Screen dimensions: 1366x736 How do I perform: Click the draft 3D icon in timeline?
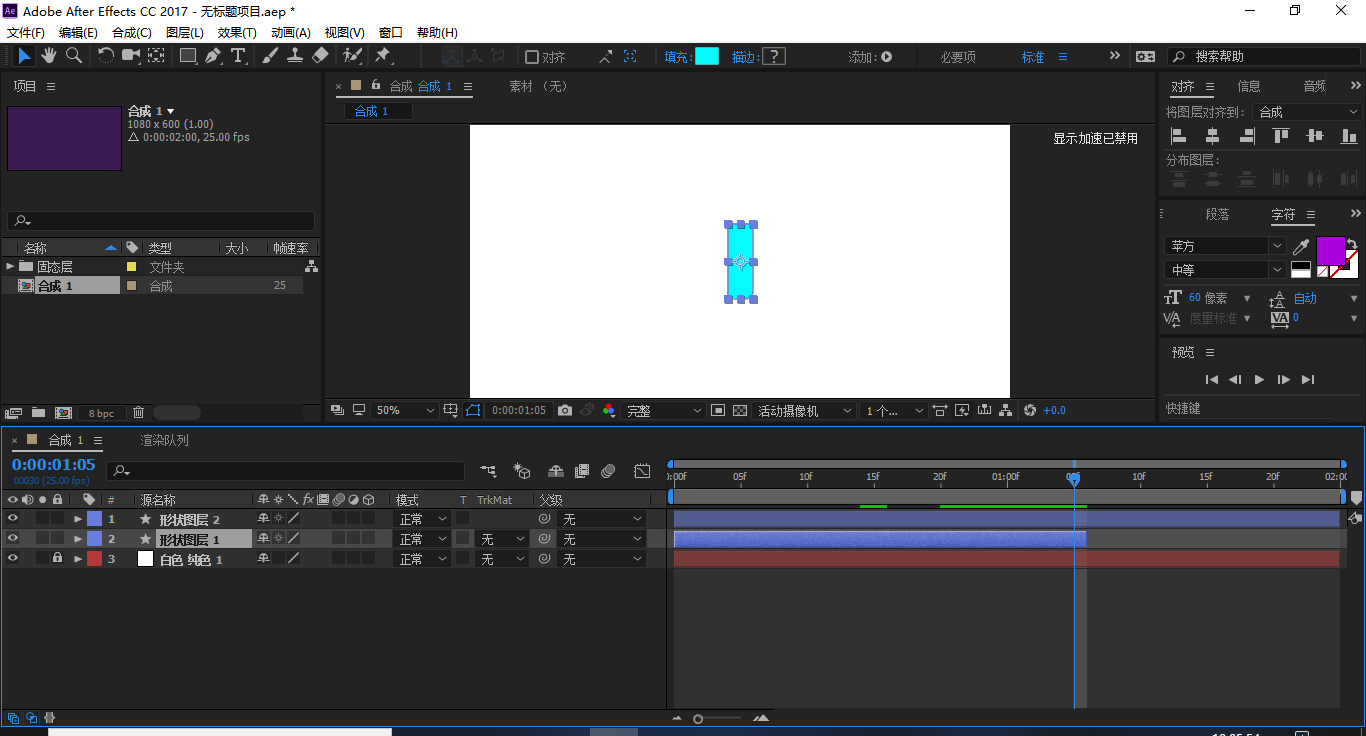click(522, 470)
